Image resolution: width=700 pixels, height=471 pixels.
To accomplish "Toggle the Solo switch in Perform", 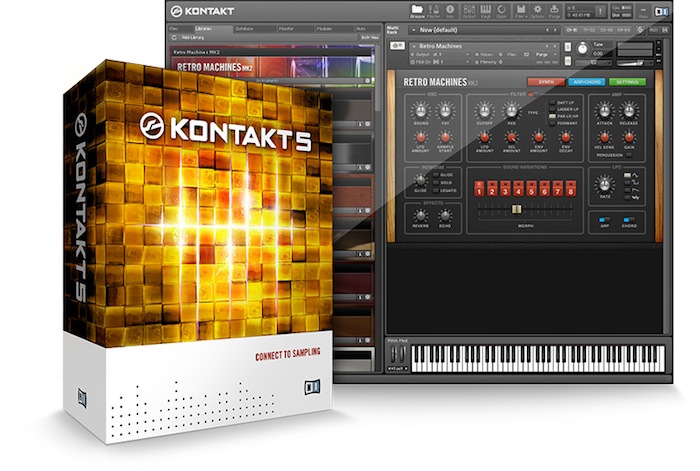I will tap(435, 183).
